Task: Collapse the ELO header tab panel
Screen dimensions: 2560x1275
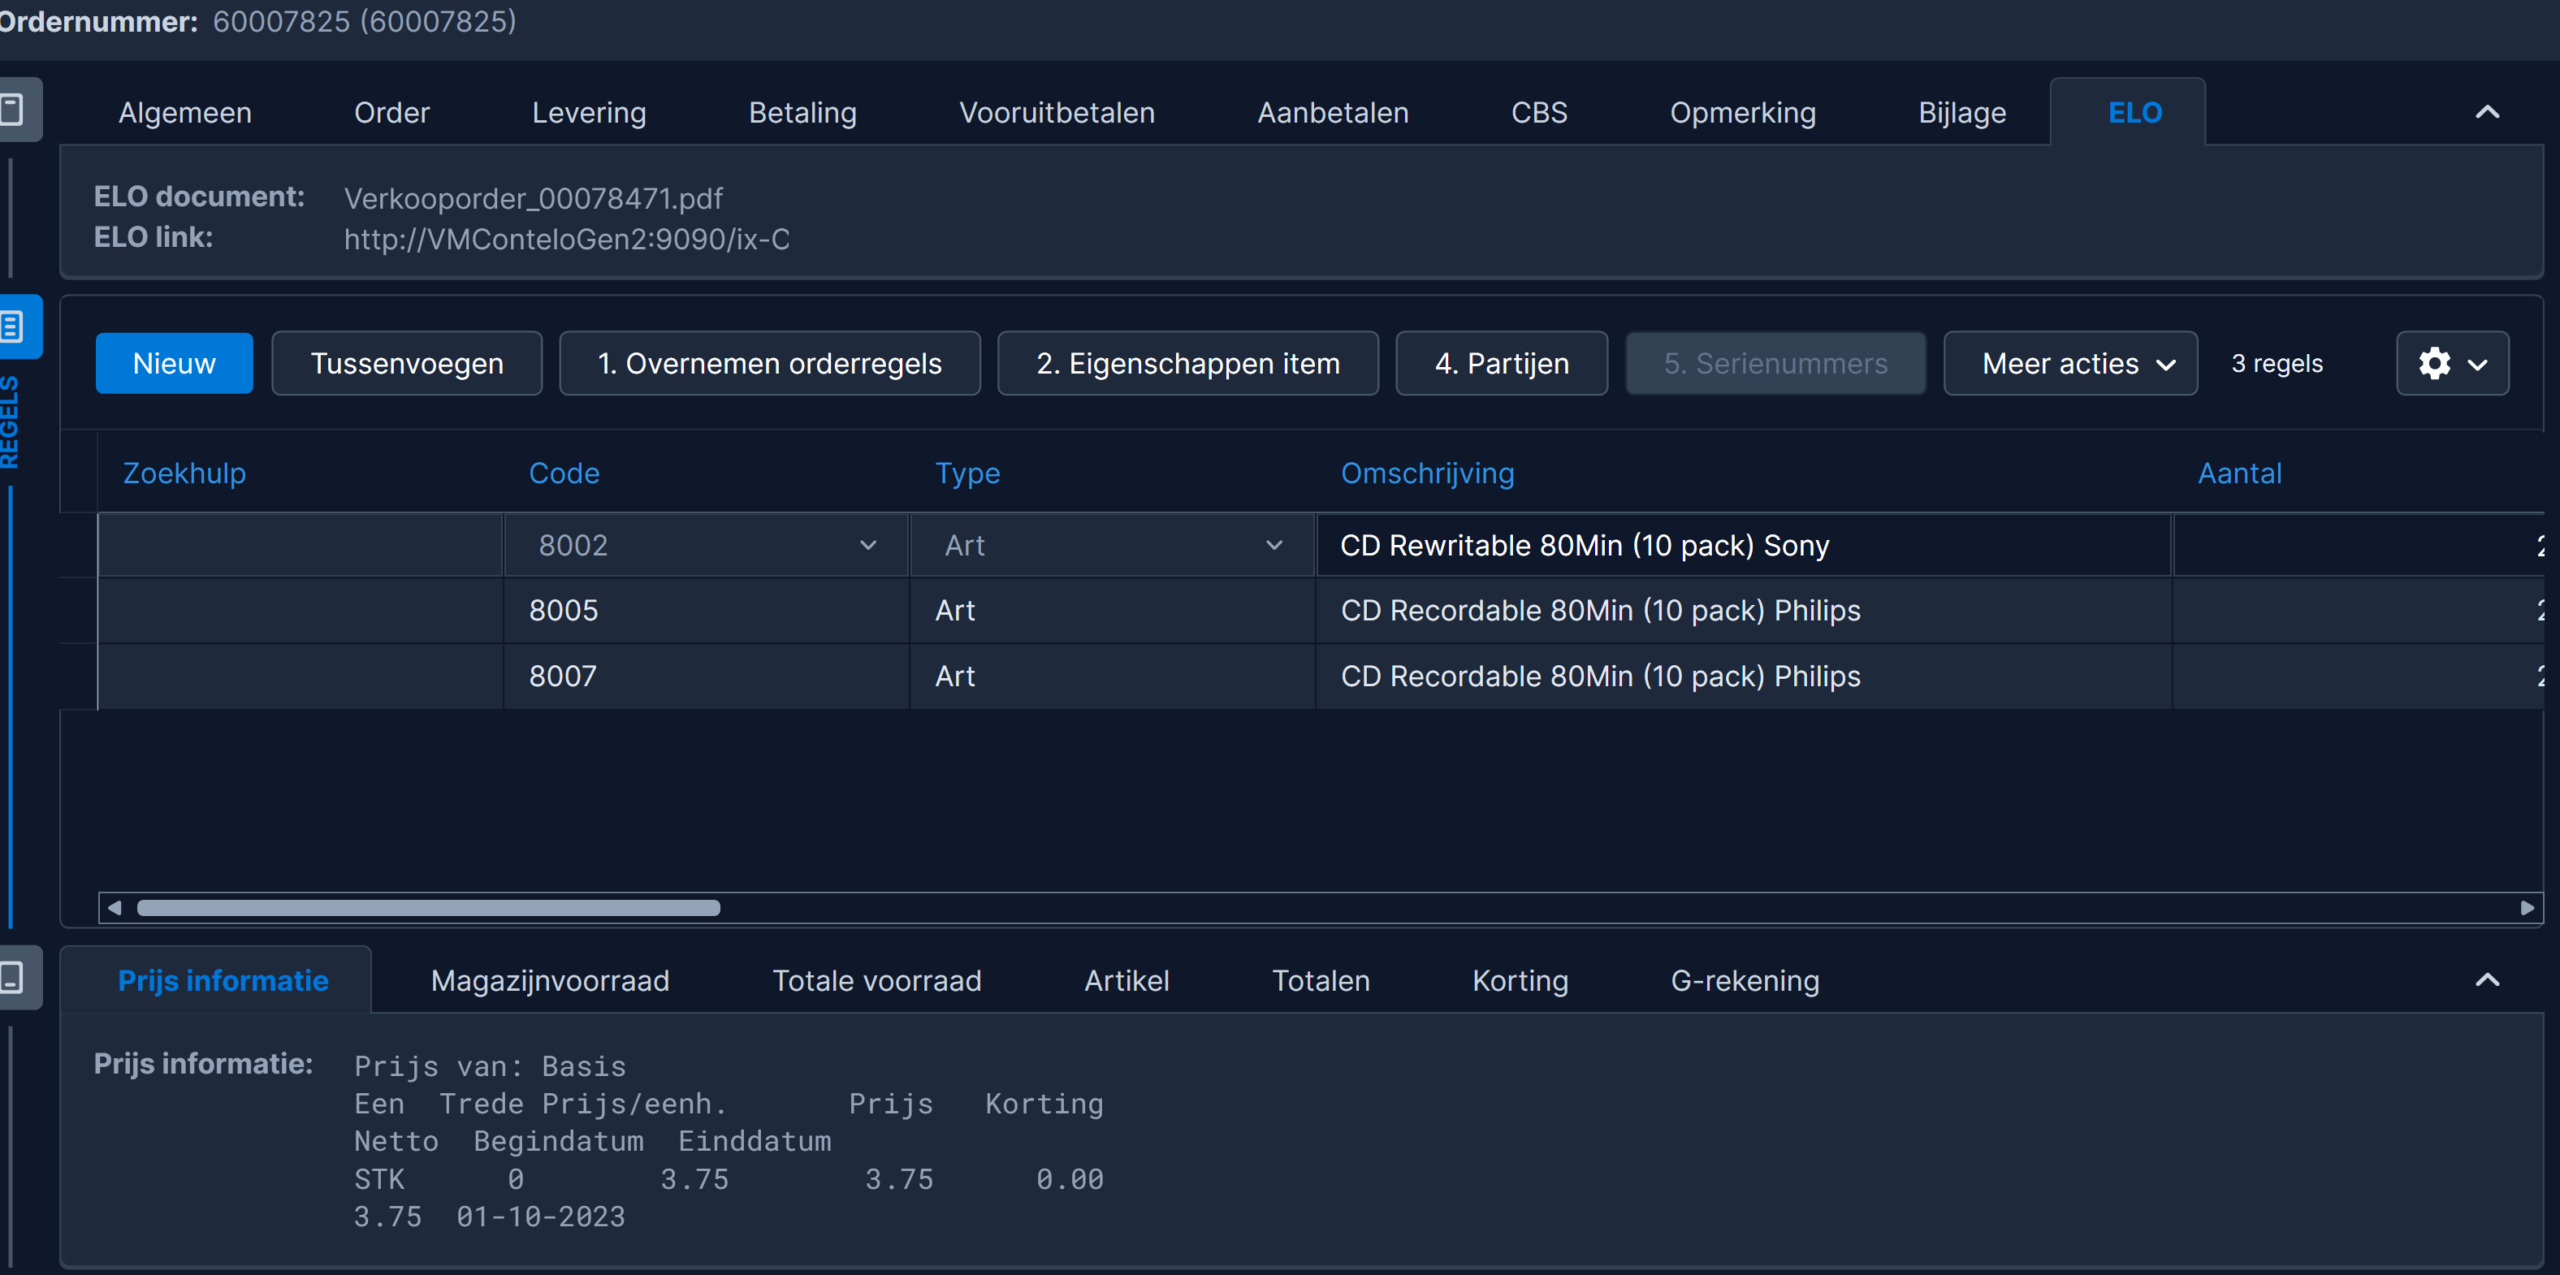Action: coord(2487,112)
